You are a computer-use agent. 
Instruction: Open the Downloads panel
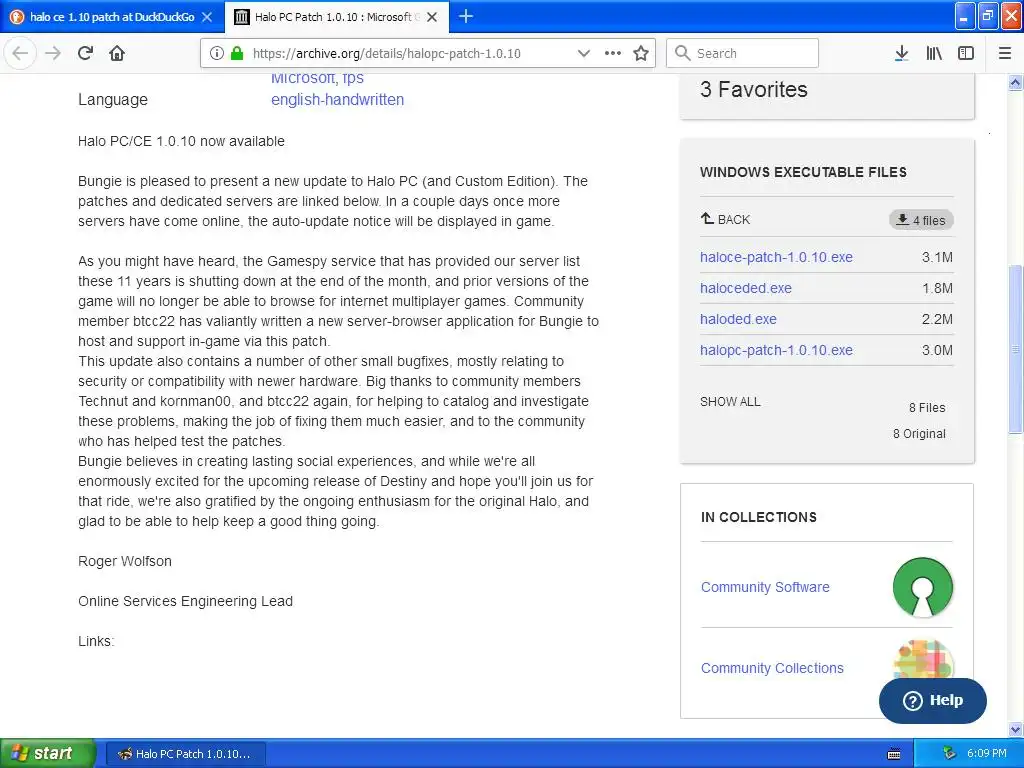(x=902, y=53)
